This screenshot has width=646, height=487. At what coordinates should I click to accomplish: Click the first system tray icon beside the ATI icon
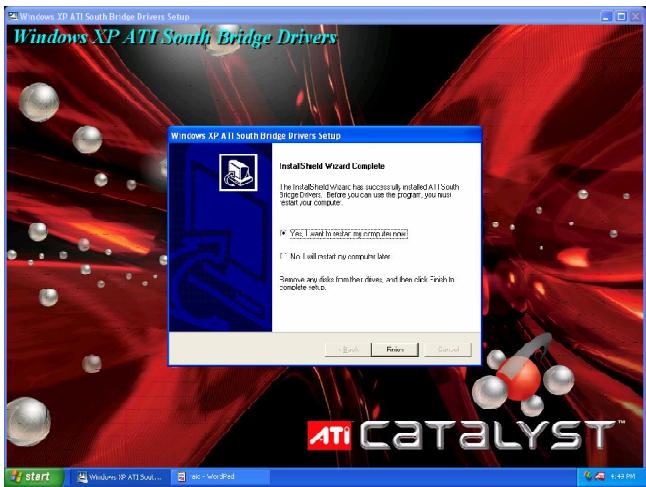point(588,477)
